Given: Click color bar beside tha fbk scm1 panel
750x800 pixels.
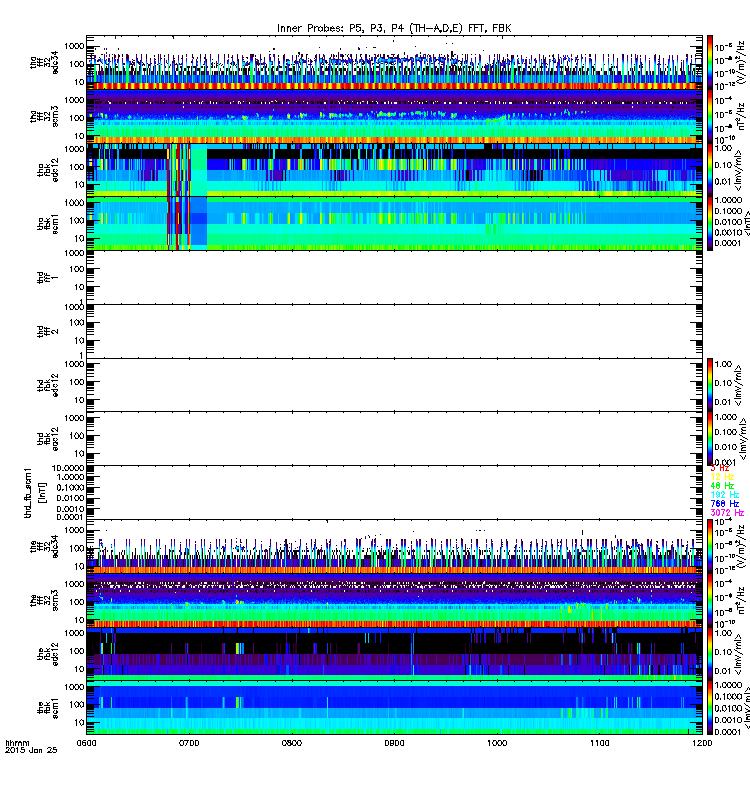Looking at the screenshot, I should 709,223.
